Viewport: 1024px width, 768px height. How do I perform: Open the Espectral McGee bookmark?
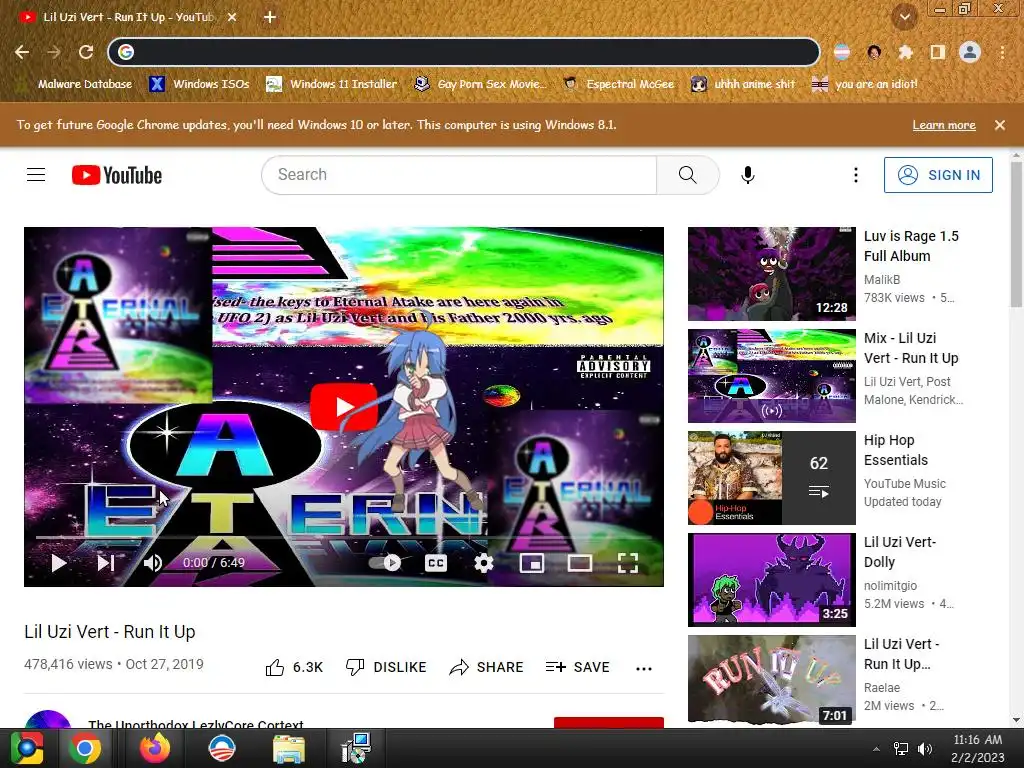pos(619,84)
